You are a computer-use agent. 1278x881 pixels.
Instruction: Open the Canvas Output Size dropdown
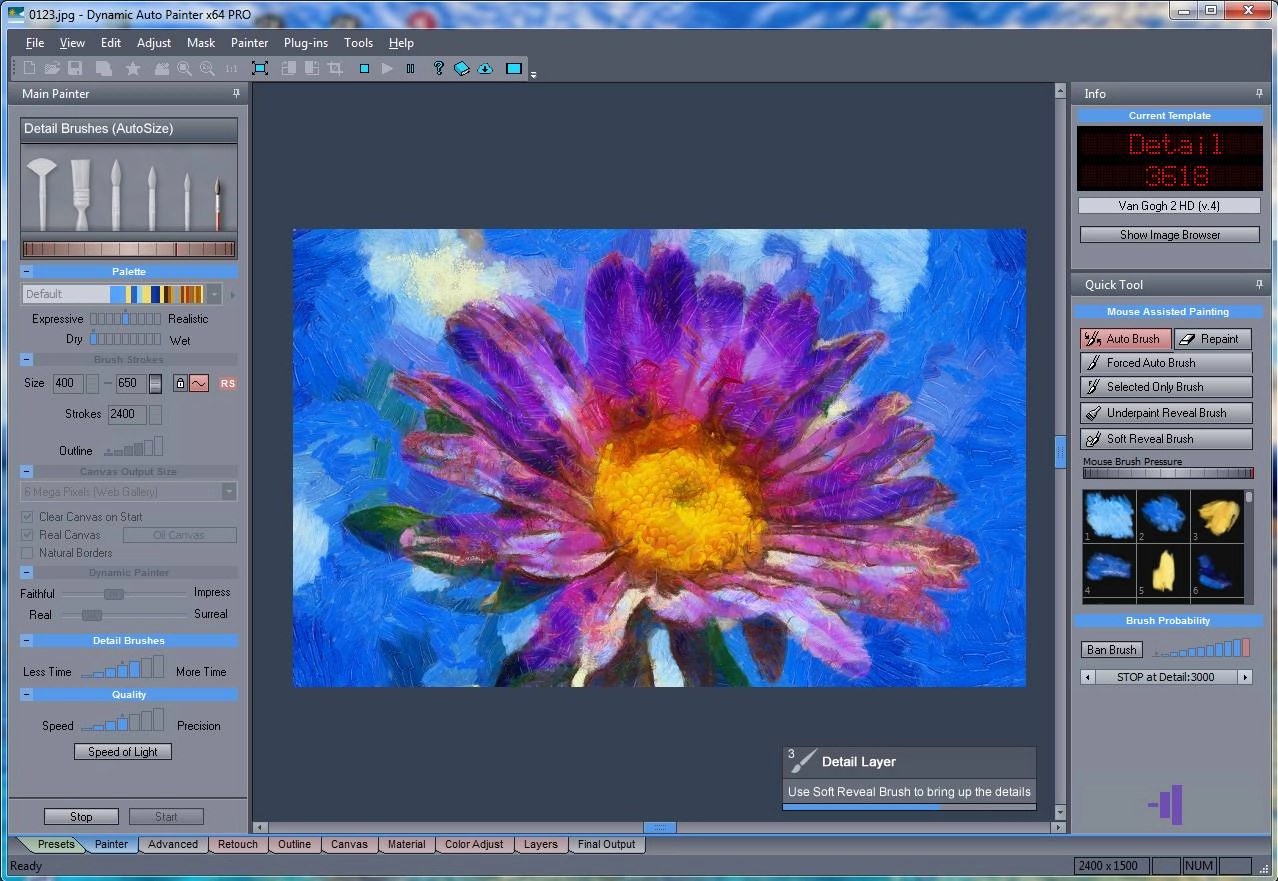tap(229, 491)
